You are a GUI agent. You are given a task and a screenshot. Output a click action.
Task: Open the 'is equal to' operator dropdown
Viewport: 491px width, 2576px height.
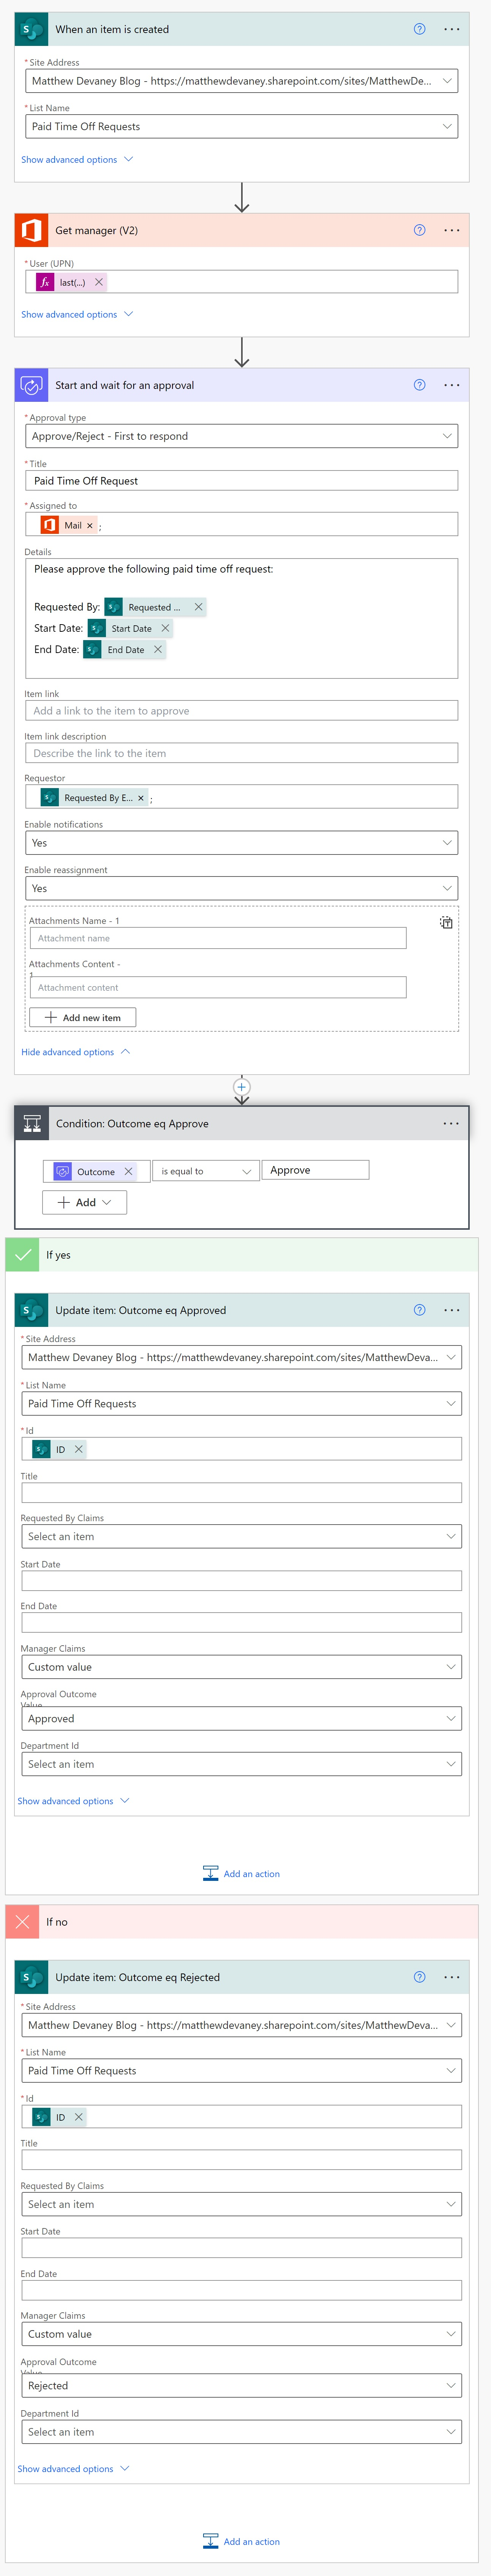[205, 1171]
